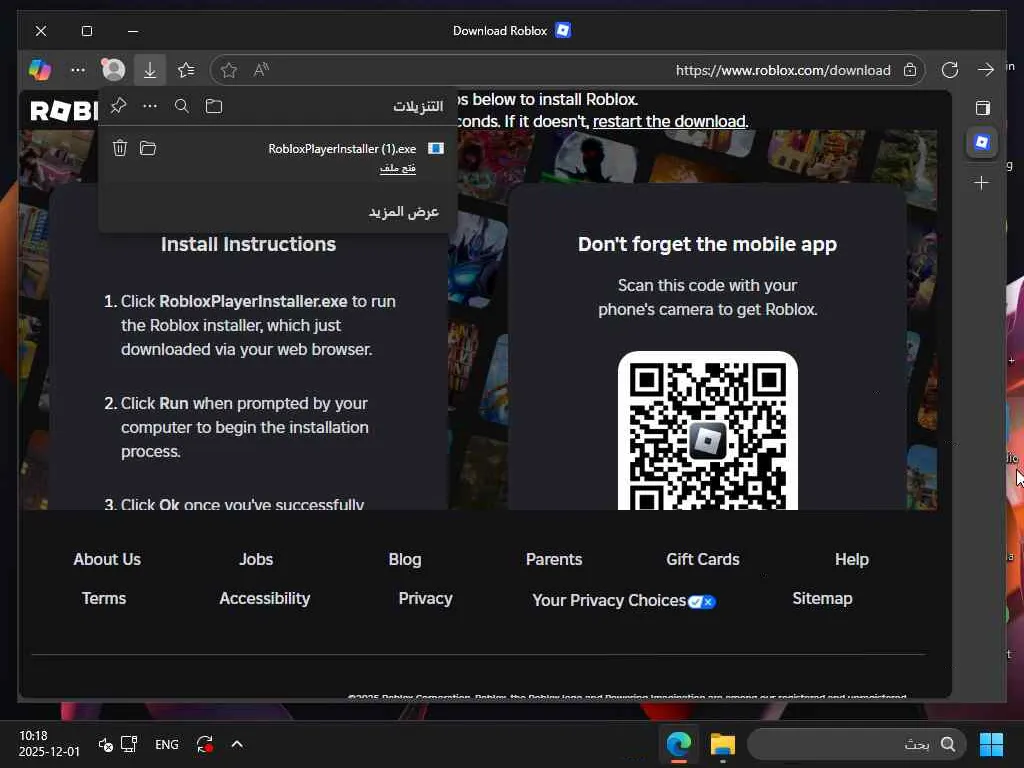Viewport: 1024px width, 768px height.
Task: Open the Gift Cards footer link
Action: coord(703,559)
